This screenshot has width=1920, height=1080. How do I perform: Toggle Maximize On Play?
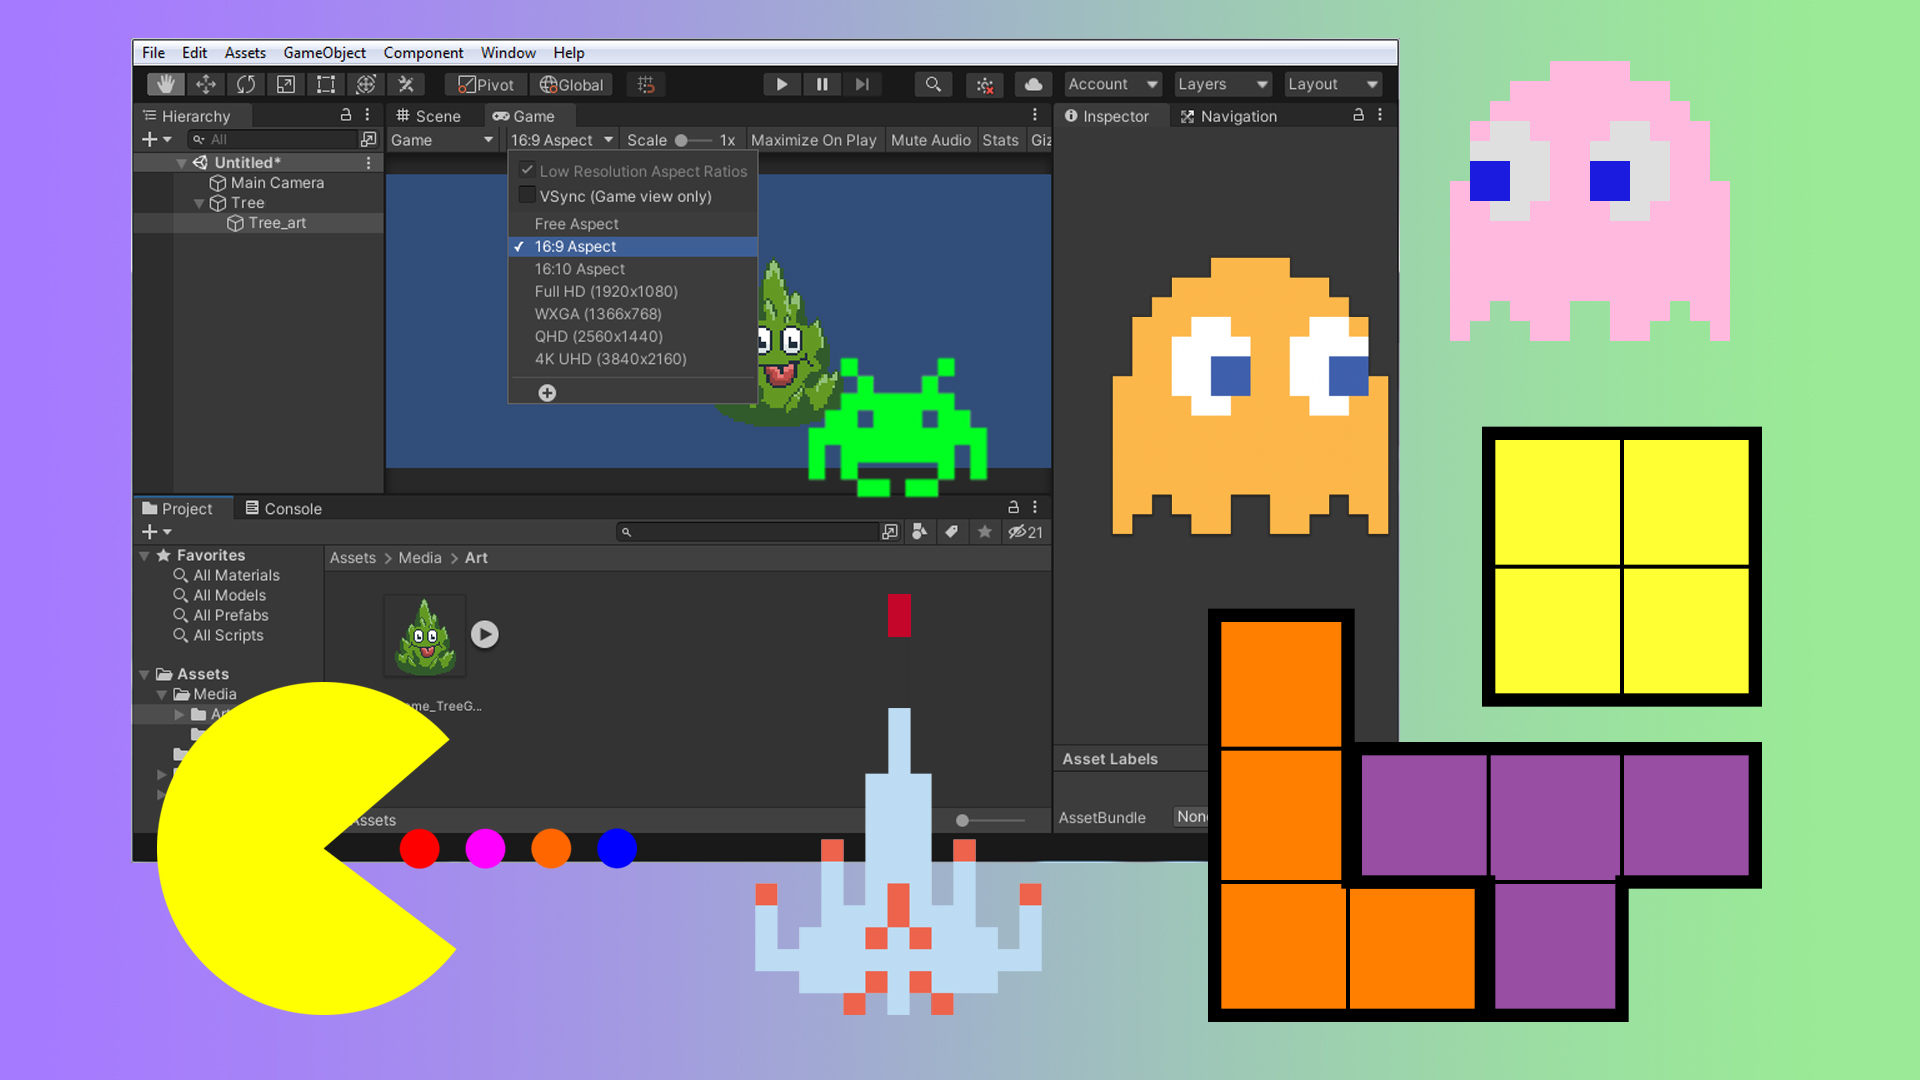point(813,140)
